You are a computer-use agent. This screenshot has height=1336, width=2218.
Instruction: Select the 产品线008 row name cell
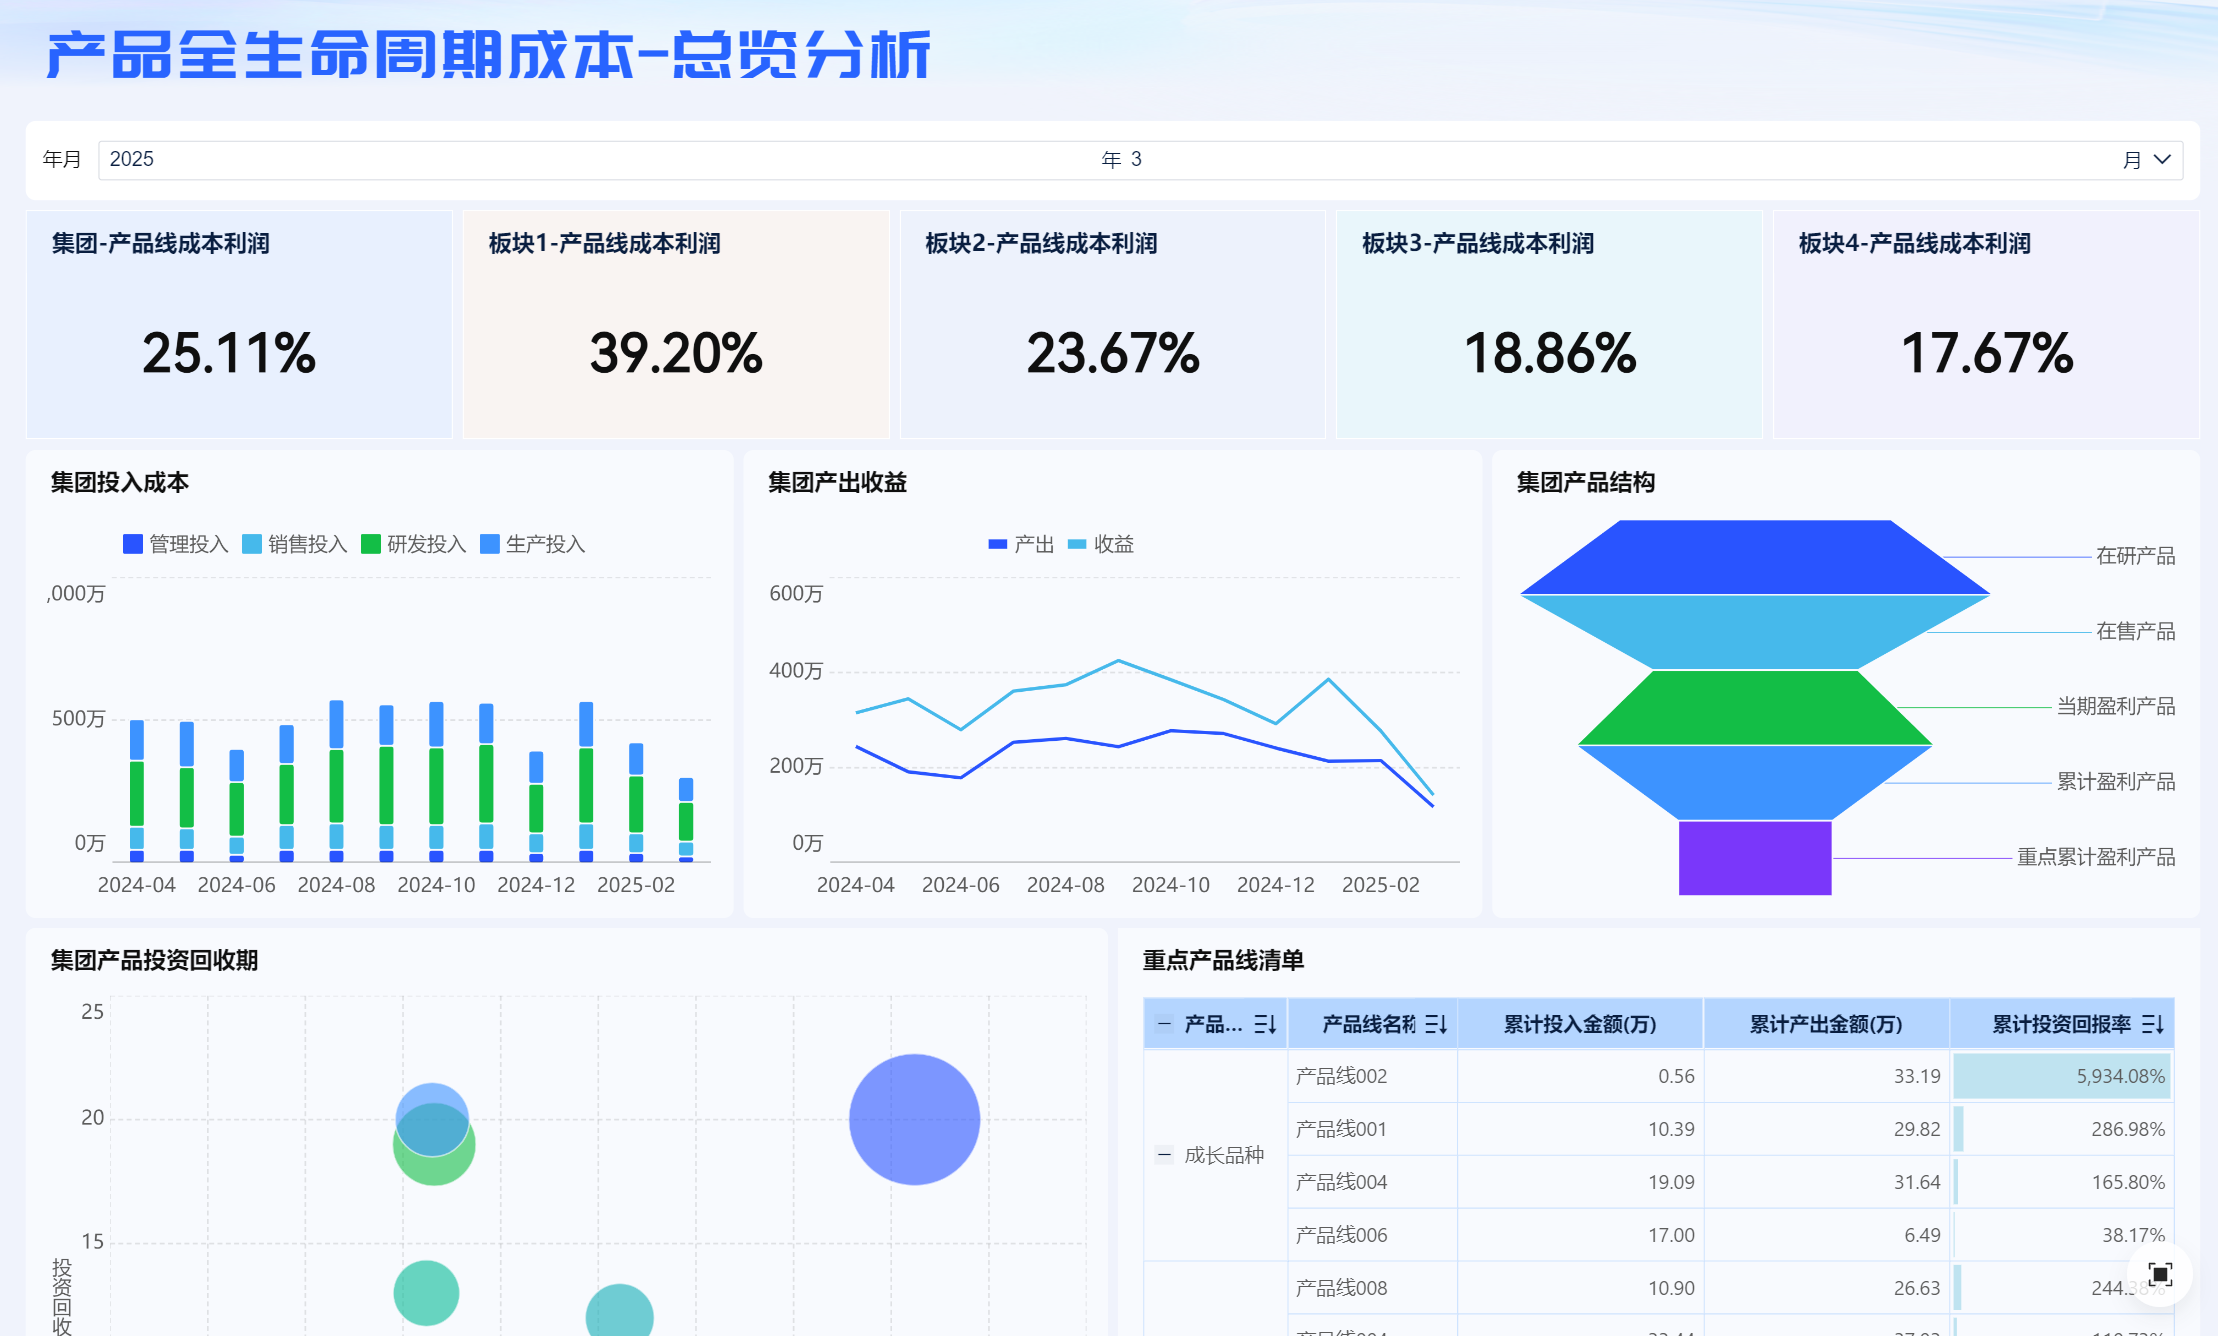coord(1372,1288)
